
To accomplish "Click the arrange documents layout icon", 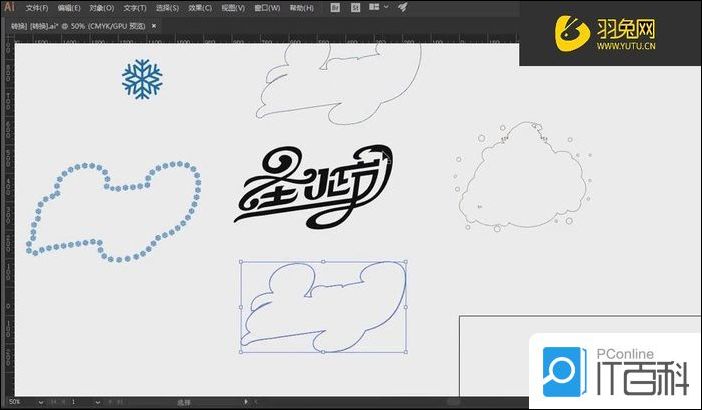I will coord(374,7).
